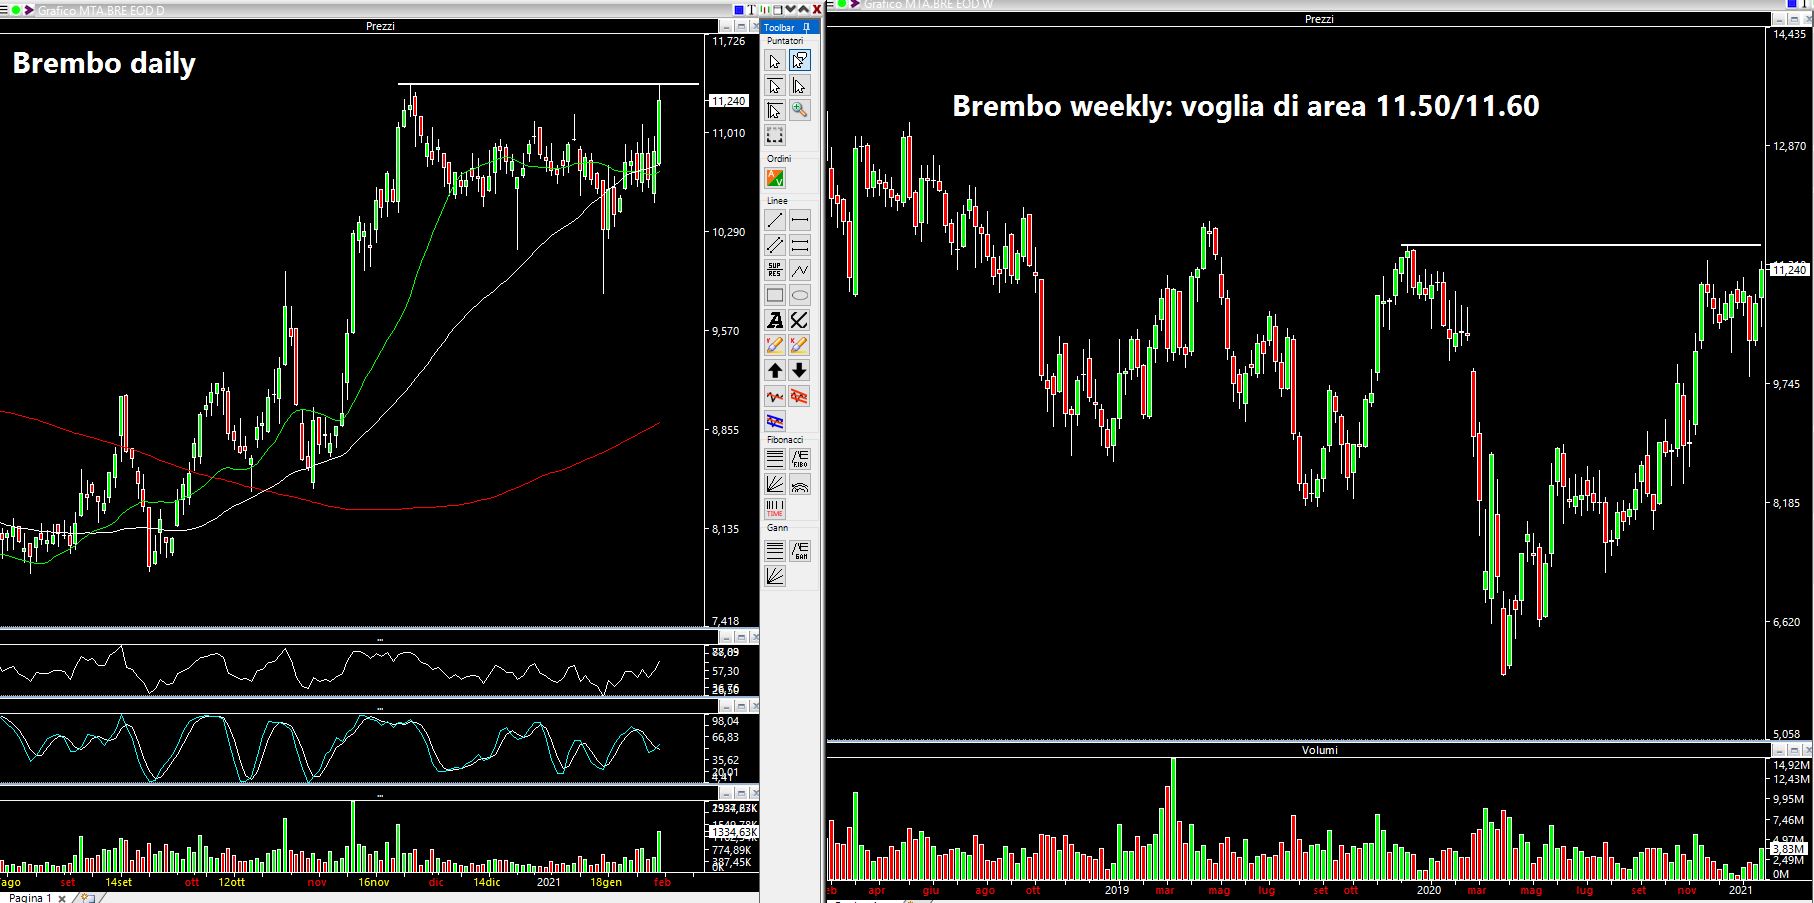The height and width of the screenshot is (903, 1814).
Task: Click the 1334,63K daily volume value label
Action: (733, 832)
